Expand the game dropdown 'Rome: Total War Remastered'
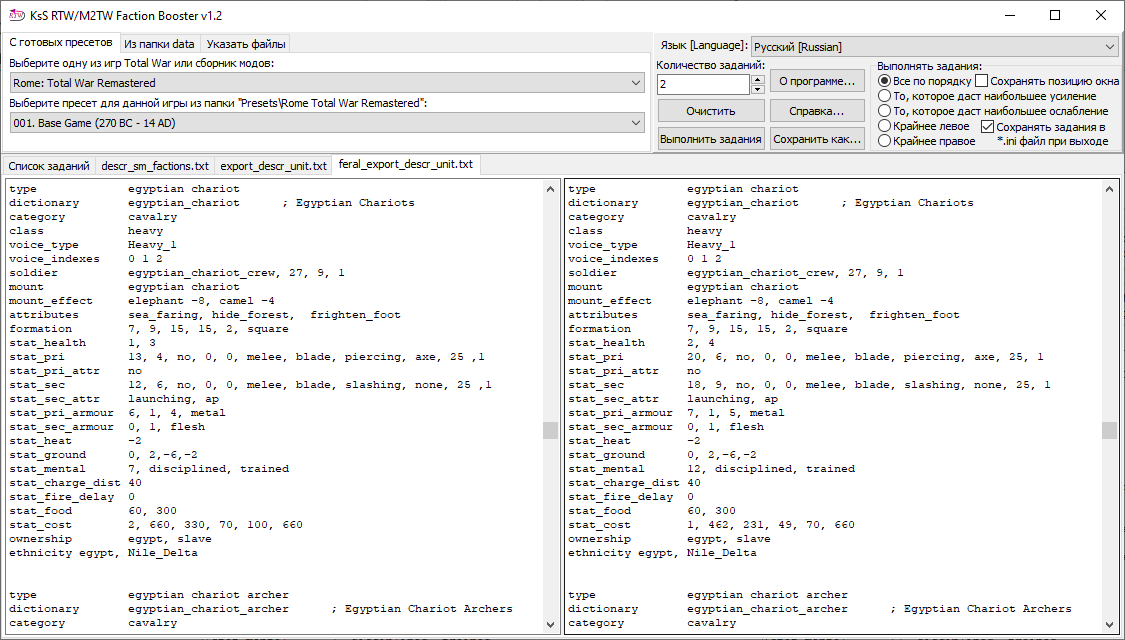Image resolution: width=1125 pixels, height=640 pixels. click(326, 83)
